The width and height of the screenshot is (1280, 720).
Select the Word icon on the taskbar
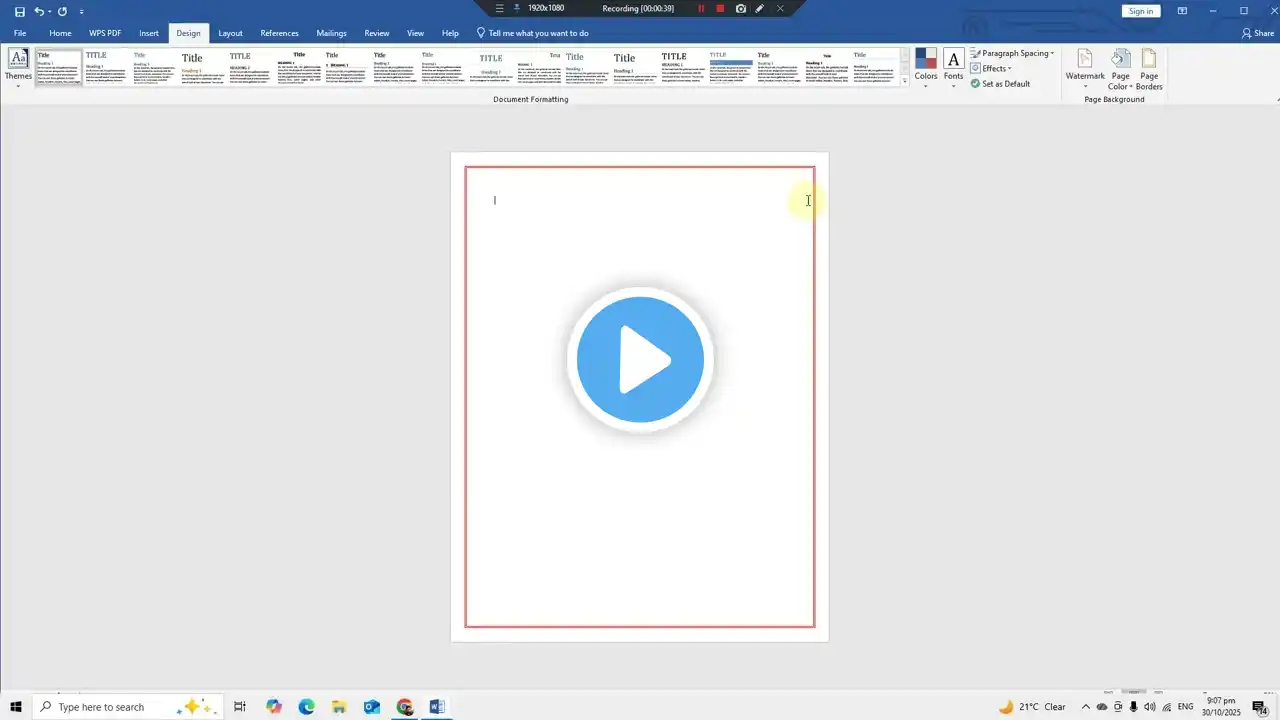[x=437, y=707]
